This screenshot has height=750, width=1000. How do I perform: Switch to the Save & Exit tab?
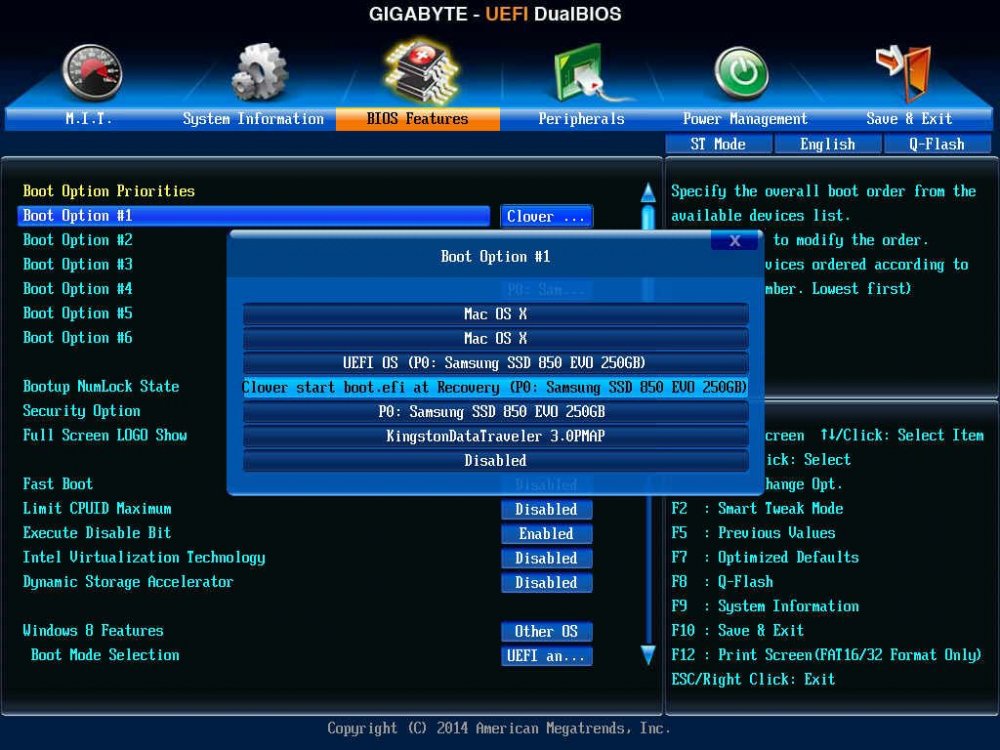point(909,119)
